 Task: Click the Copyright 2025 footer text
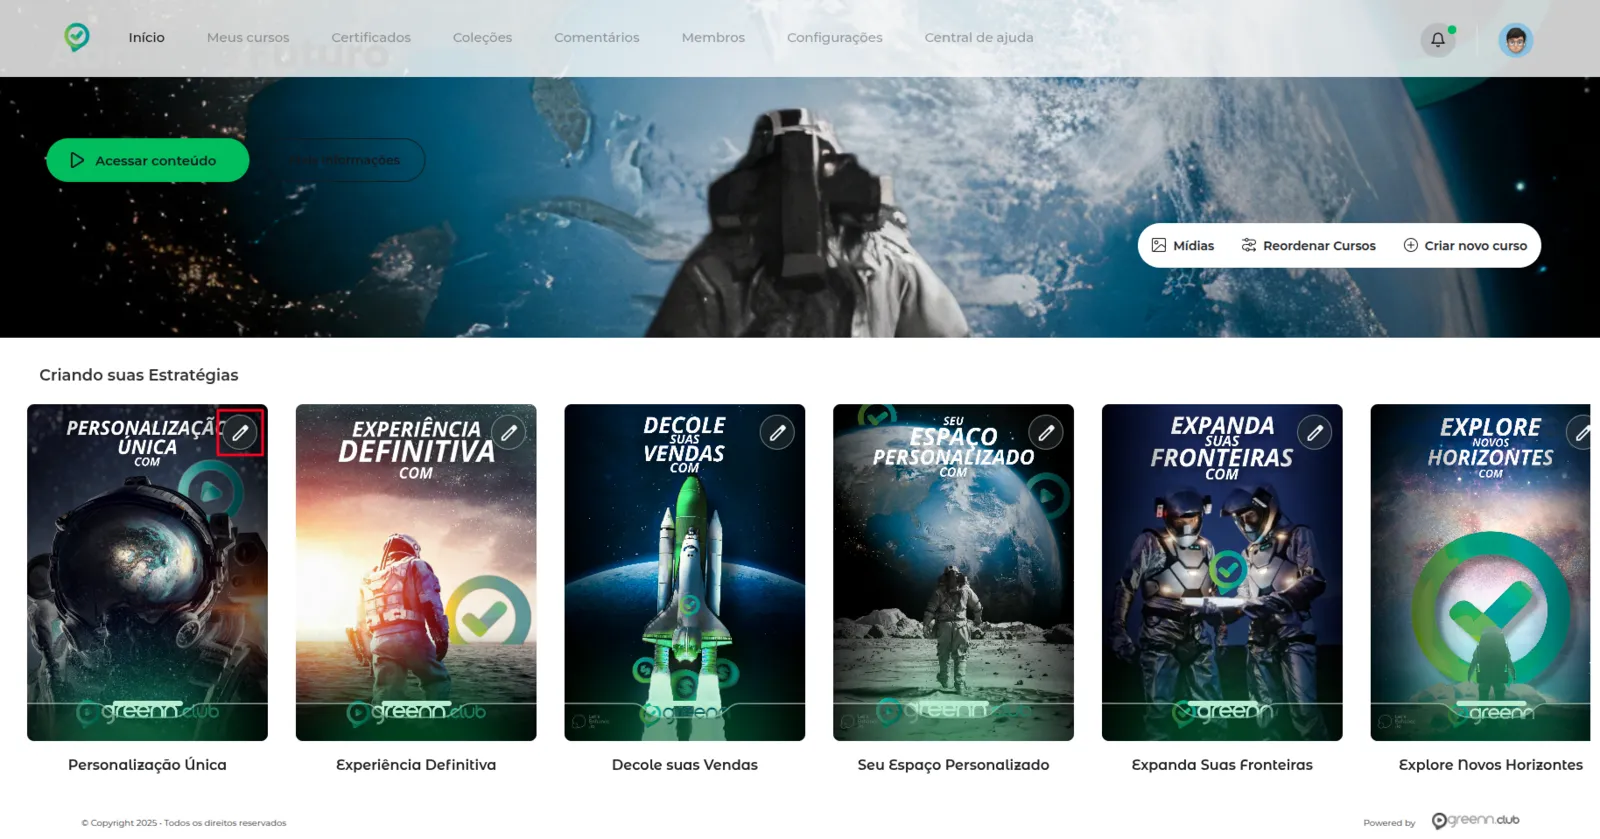(x=184, y=823)
